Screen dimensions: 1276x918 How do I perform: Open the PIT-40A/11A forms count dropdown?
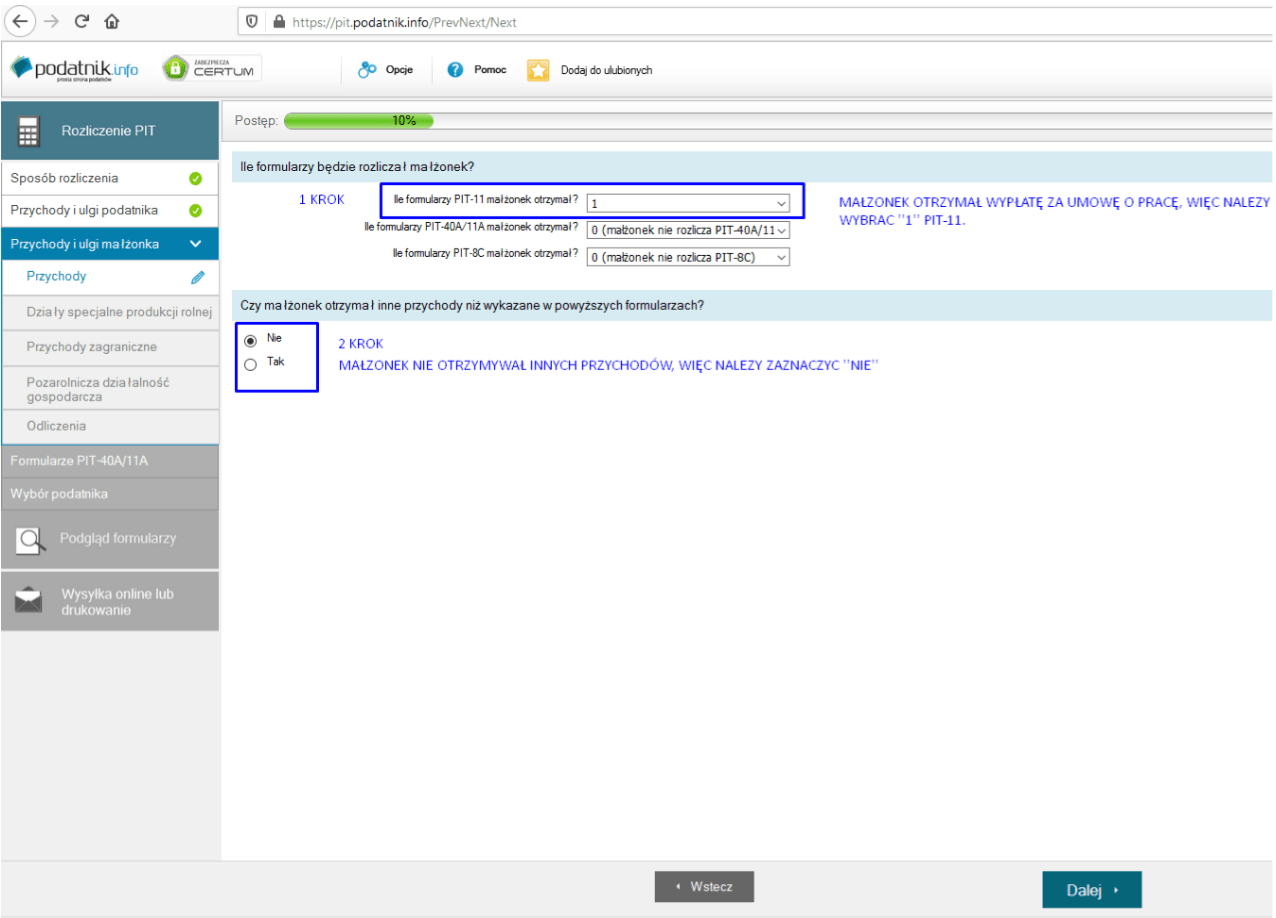(688, 230)
